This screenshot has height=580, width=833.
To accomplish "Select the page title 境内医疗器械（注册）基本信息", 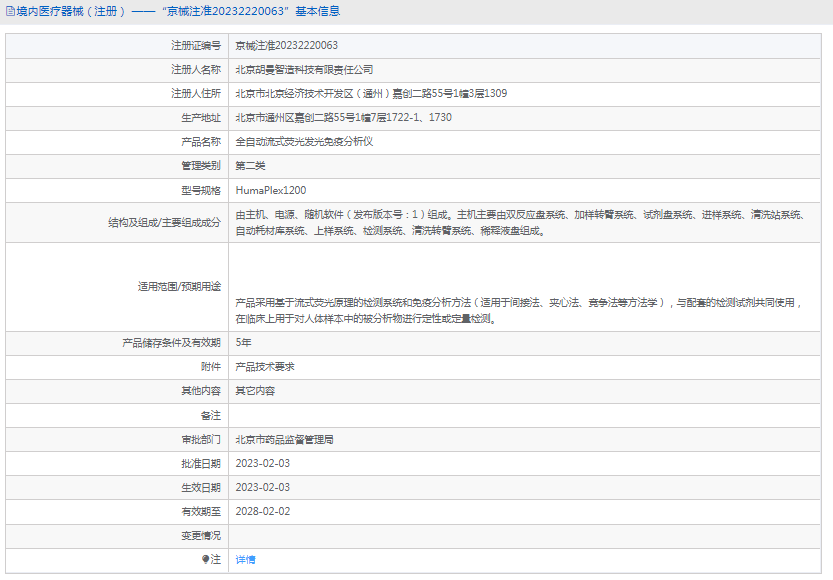I will coord(178,11).
